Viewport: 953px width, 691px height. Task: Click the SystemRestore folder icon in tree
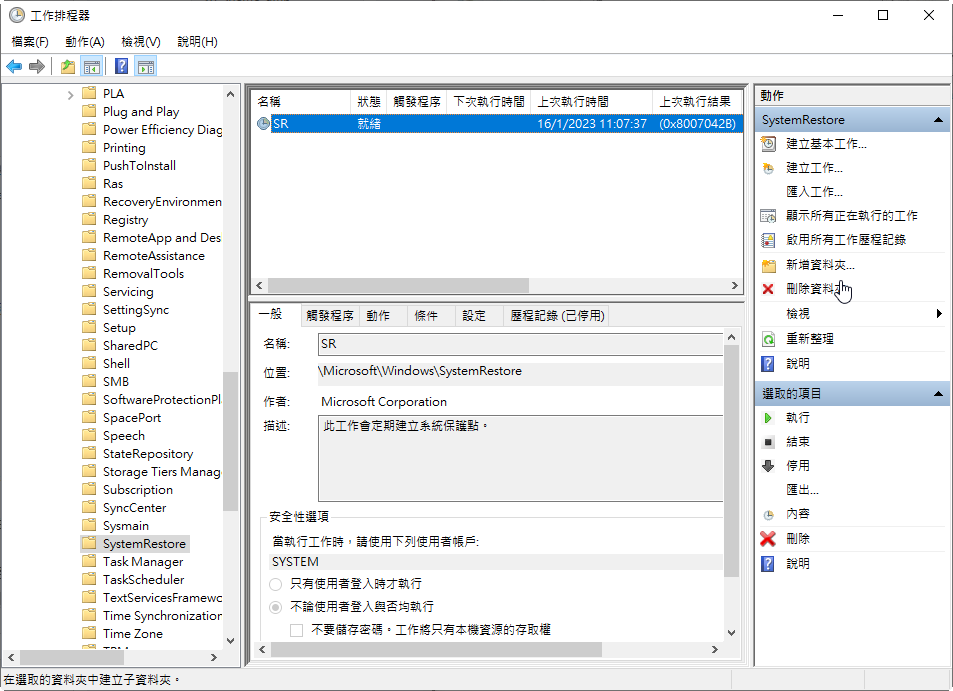coord(89,543)
